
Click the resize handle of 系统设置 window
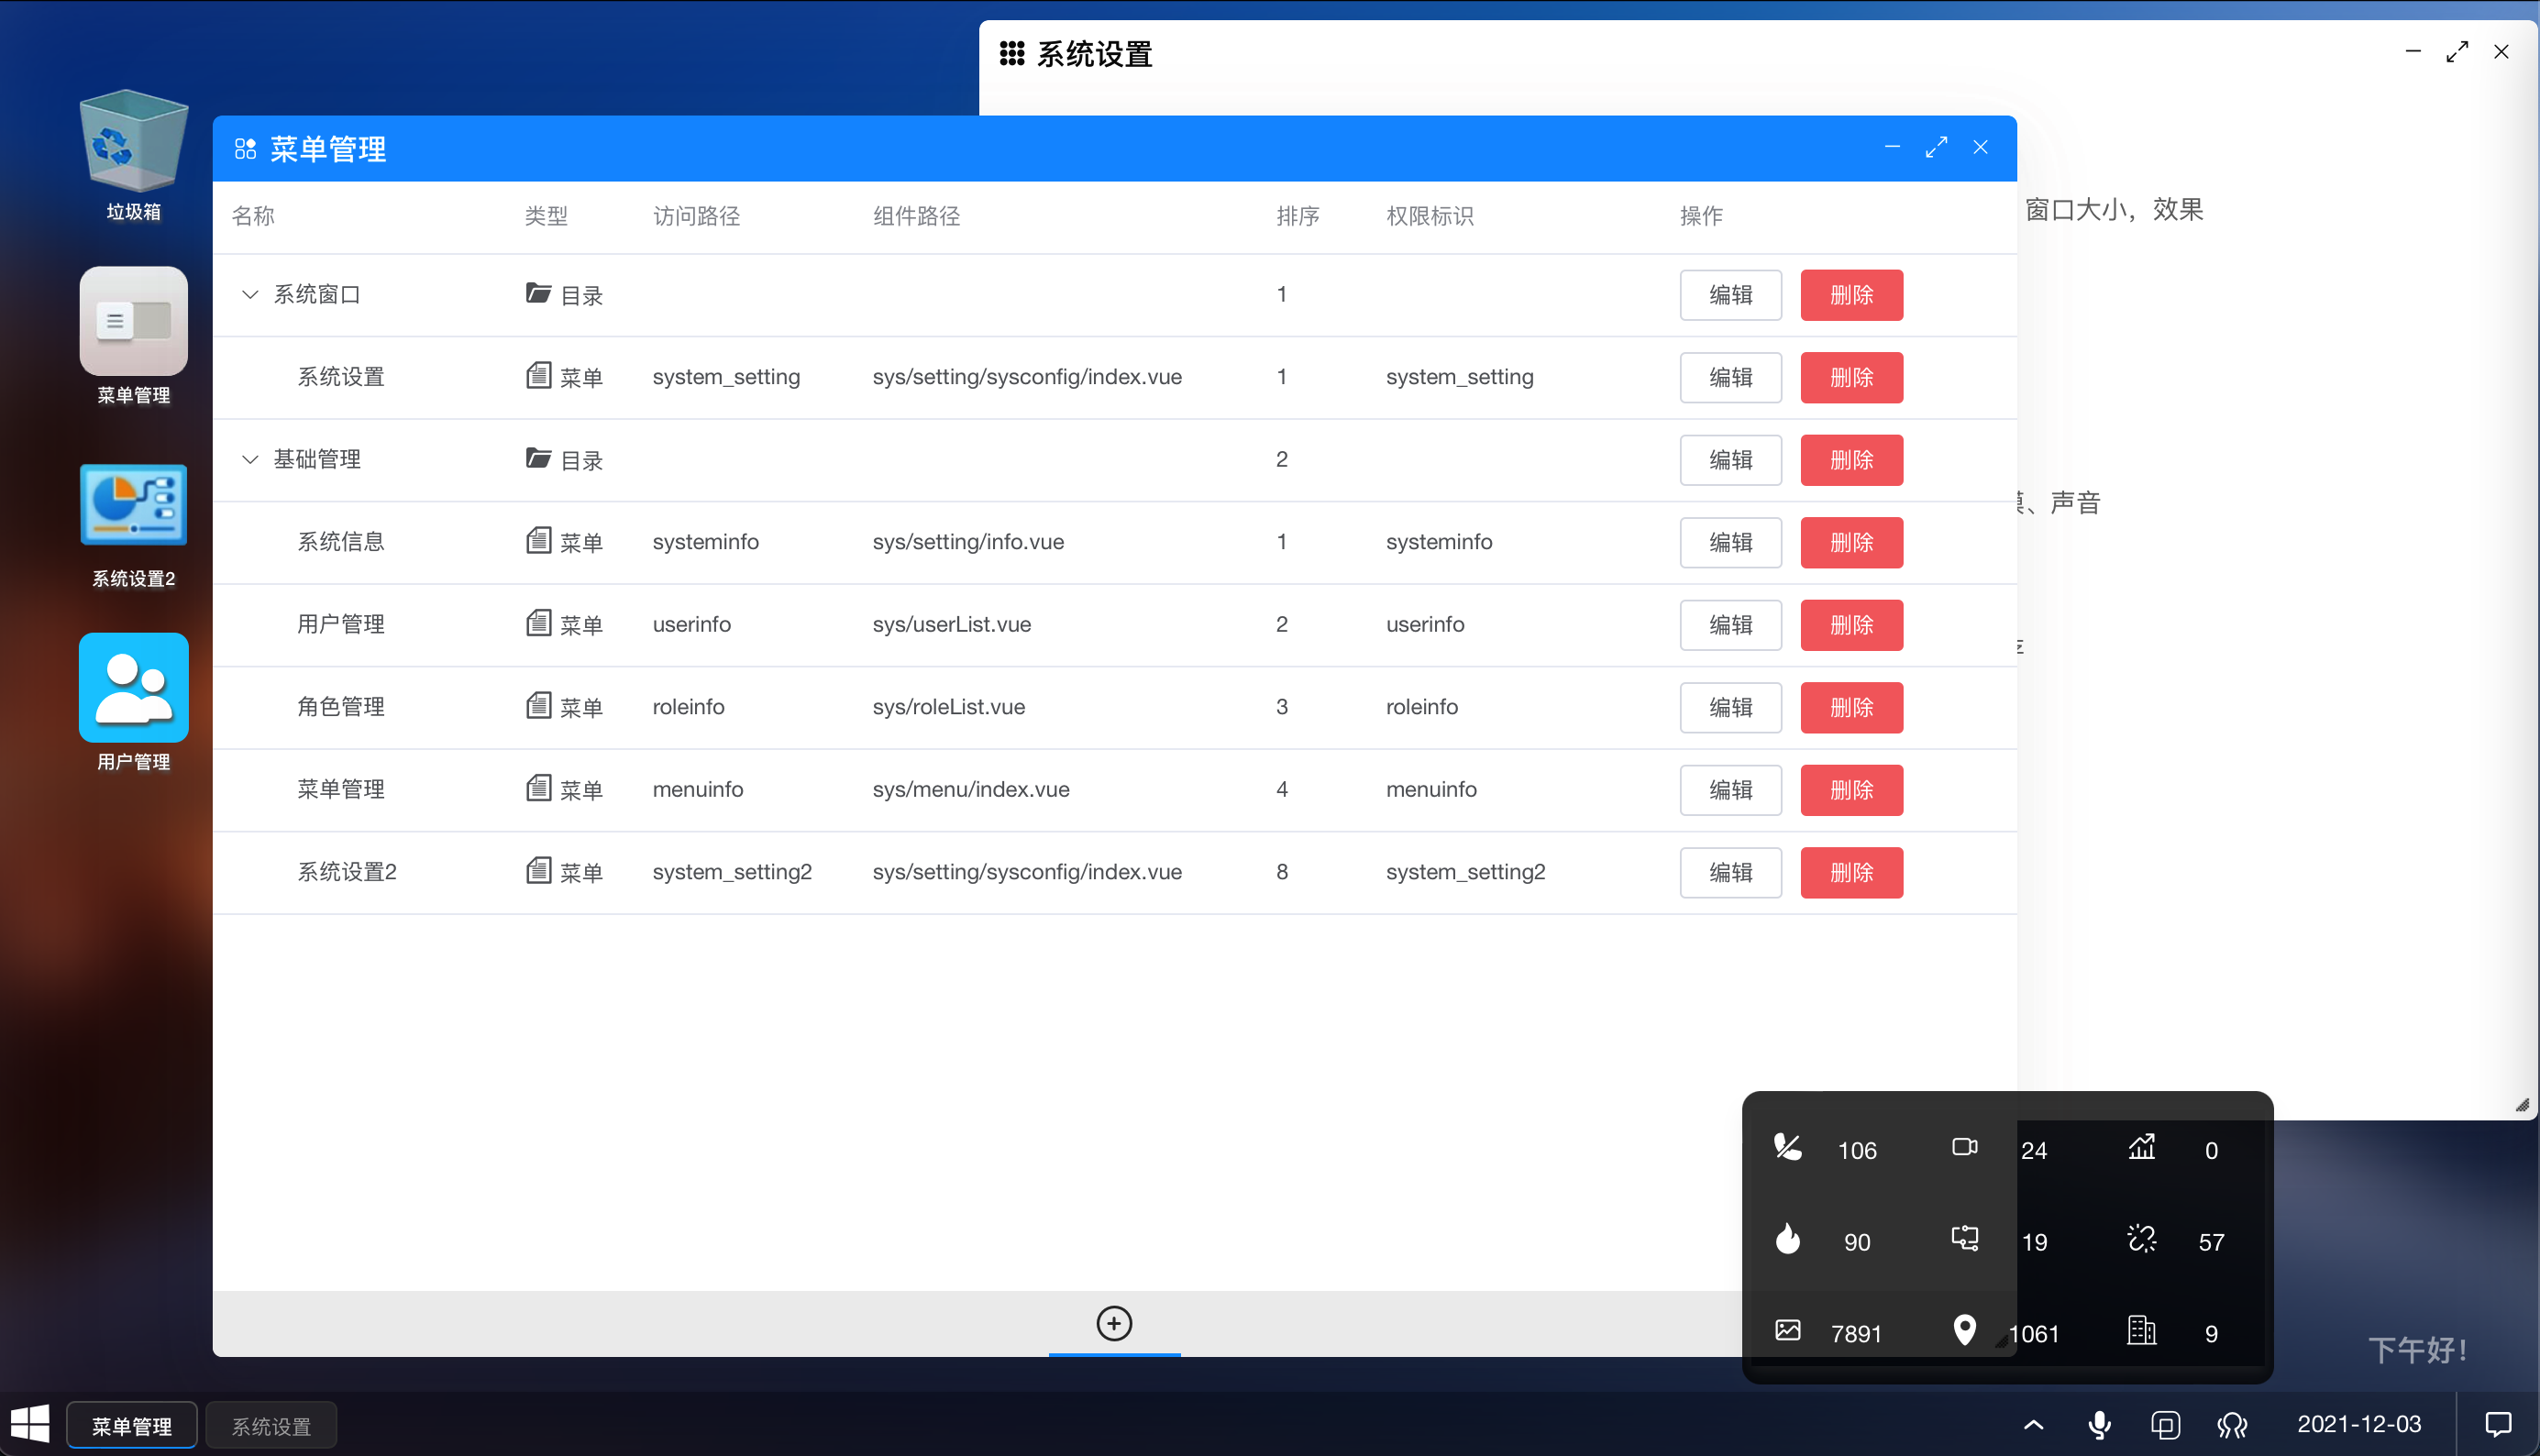click(x=2522, y=1105)
